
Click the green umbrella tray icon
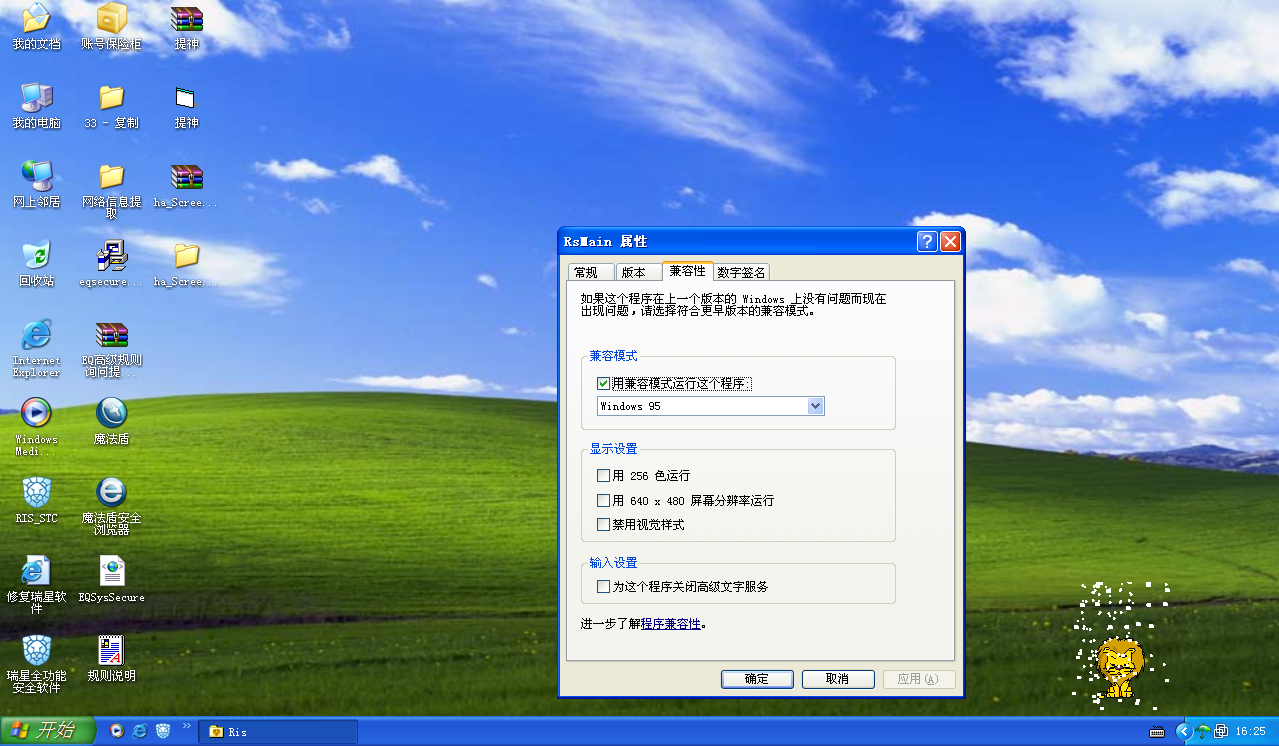tap(1203, 732)
